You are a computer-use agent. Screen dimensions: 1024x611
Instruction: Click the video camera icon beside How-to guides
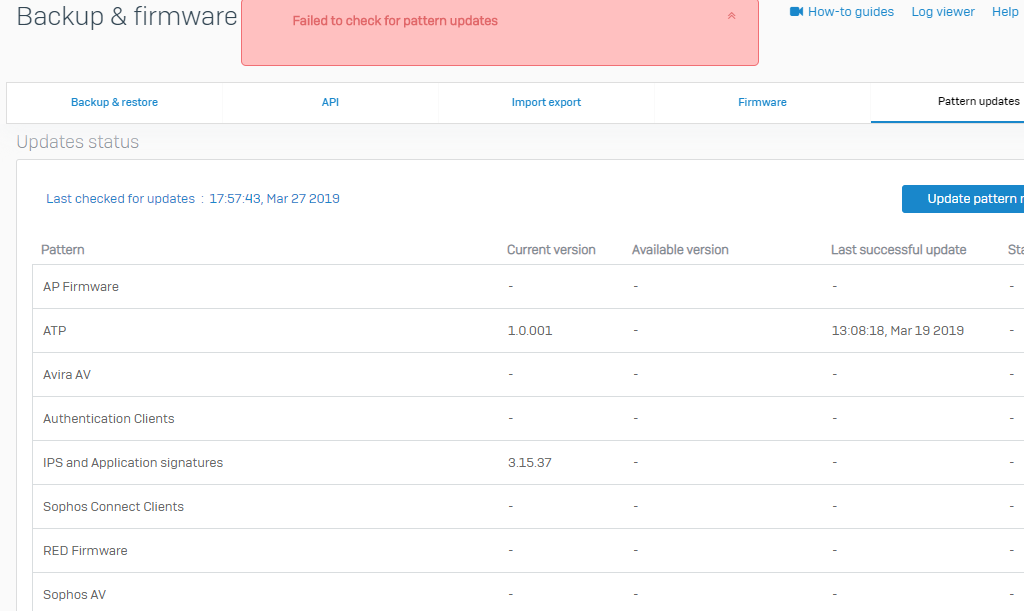[797, 12]
